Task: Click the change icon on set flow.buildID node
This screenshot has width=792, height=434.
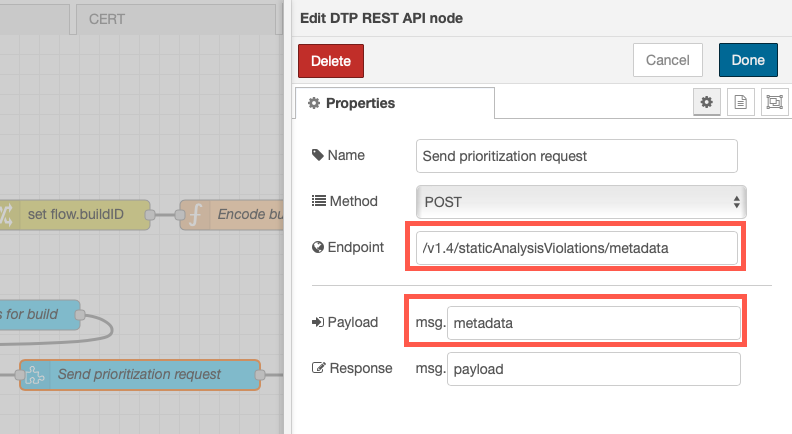Action: coord(6,215)
